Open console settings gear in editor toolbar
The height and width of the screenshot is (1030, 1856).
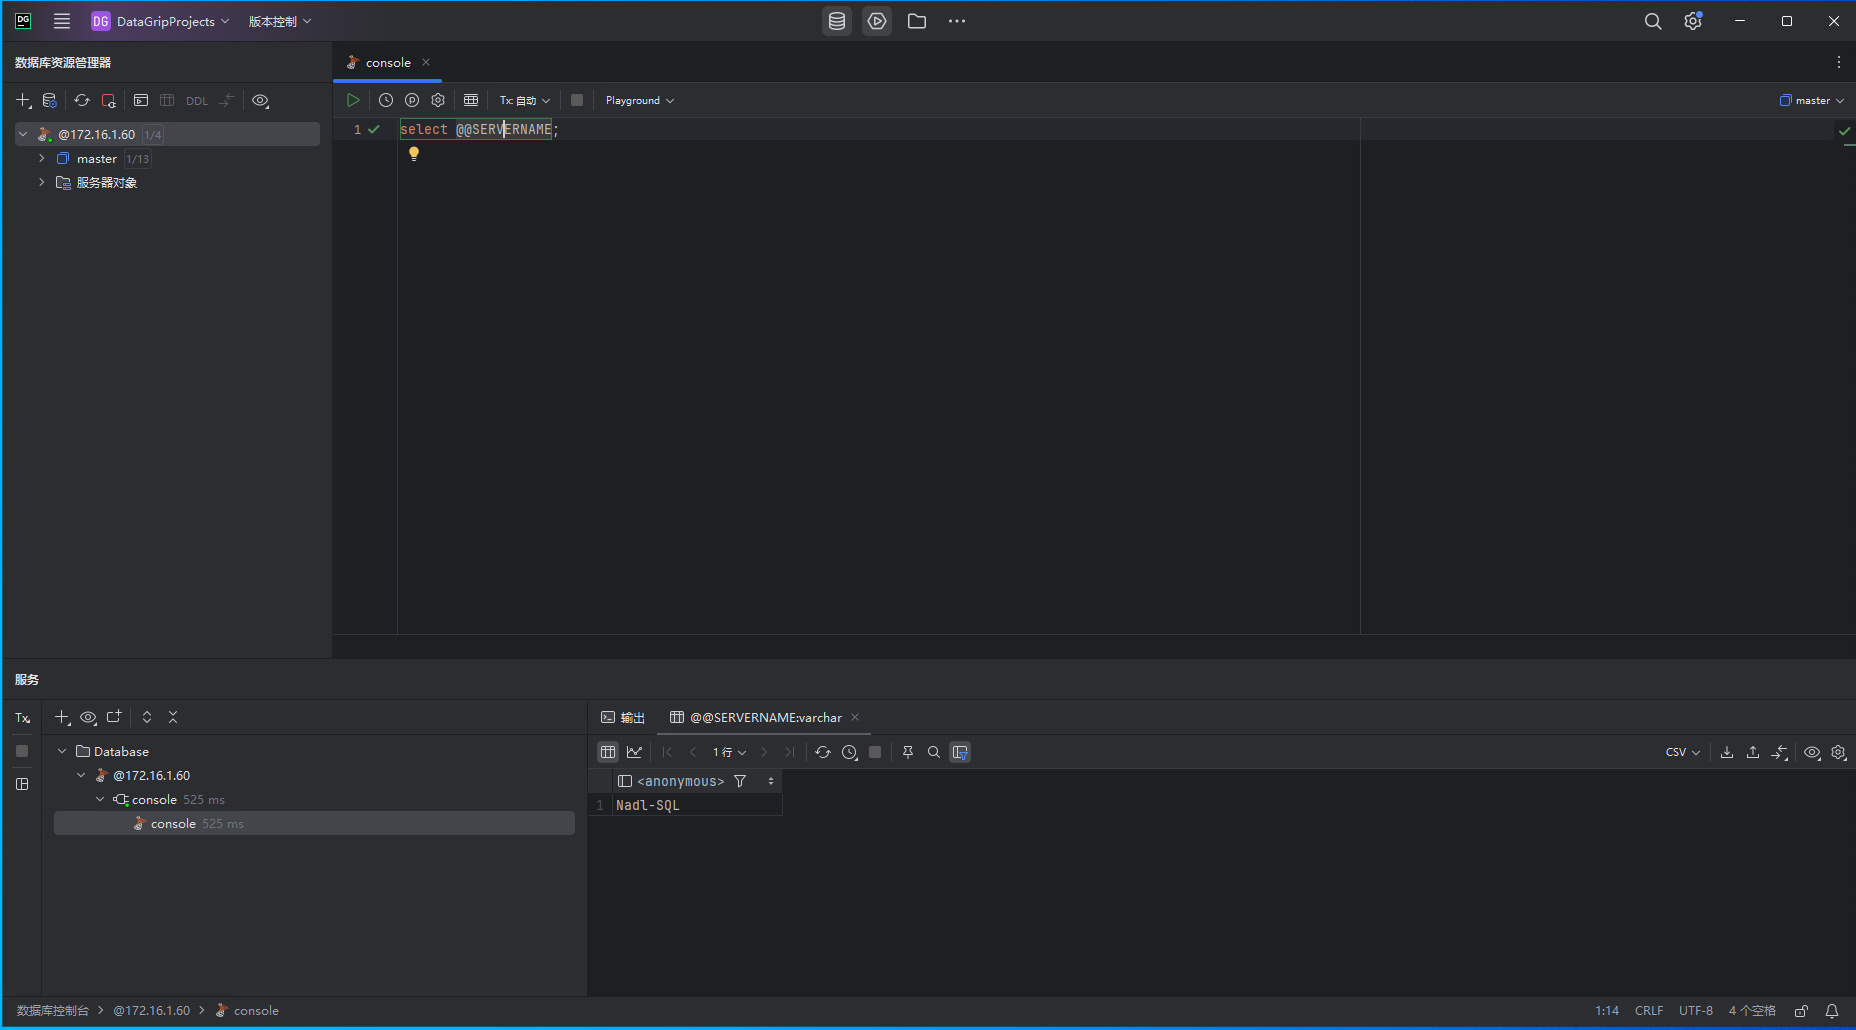pyautogui.click(x=438, y=100)
